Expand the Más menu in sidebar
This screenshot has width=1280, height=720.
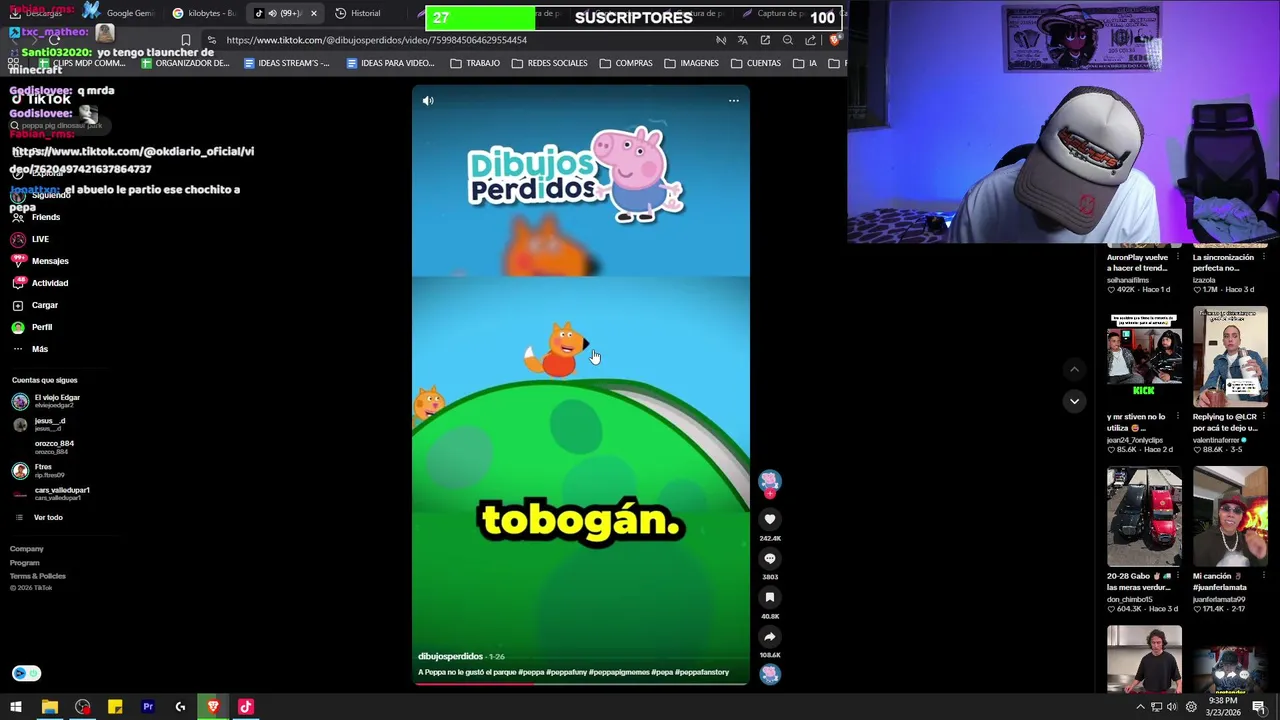(x=30, y=349)
